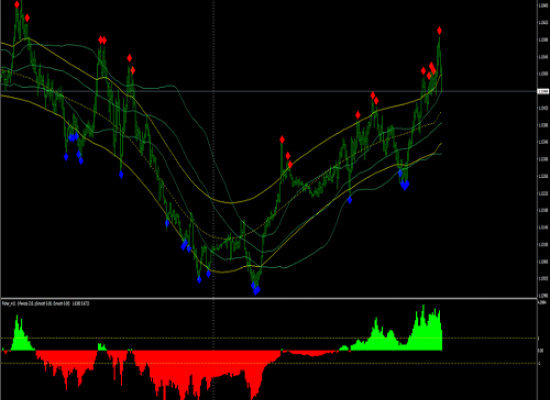The image size is (550, 400).
Task: Select the lower dotted level line in indicator window
Action: 268,363
